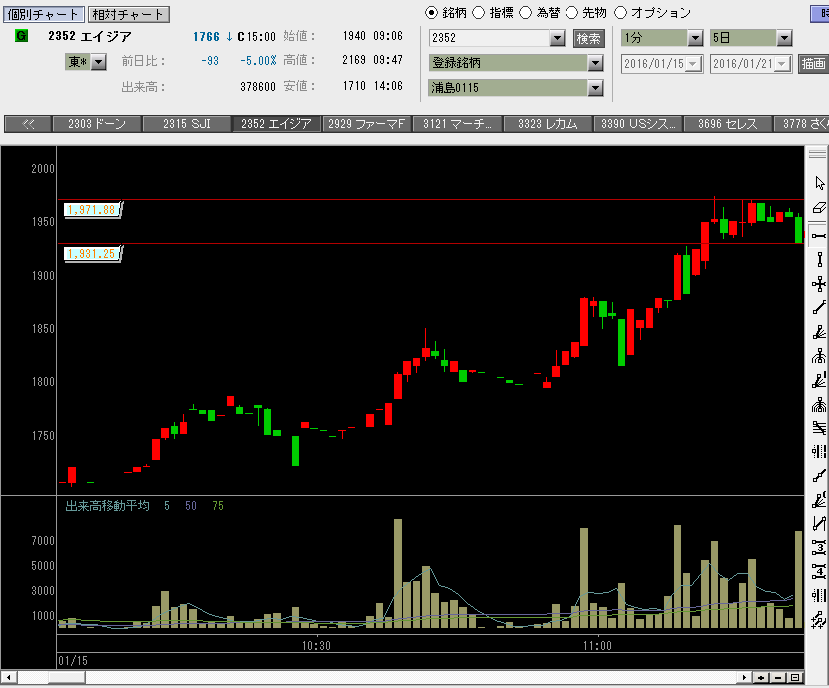Select the speed resistance lines tool

click(819, 332)
